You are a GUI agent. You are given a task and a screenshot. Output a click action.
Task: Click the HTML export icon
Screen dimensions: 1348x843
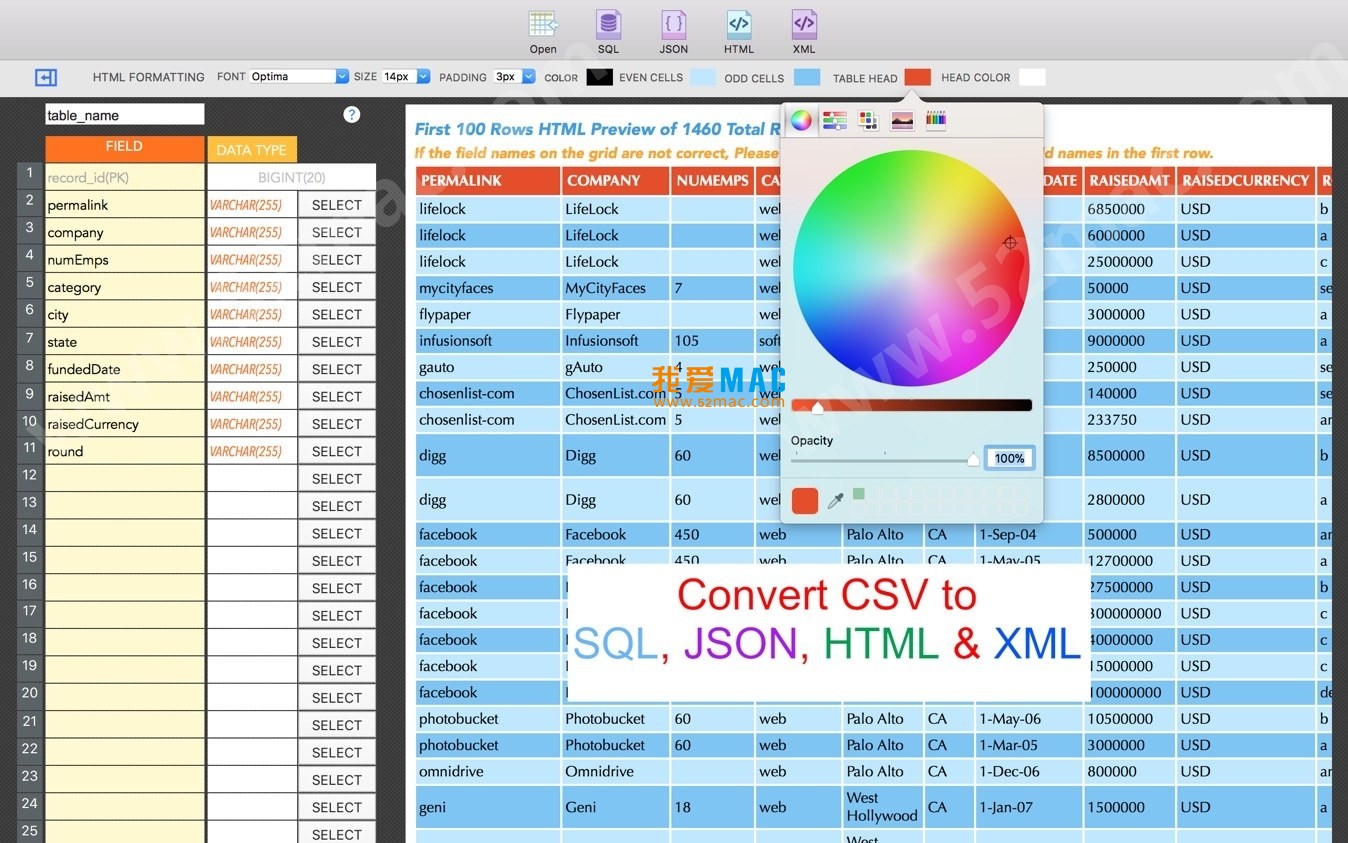[738, 28]
